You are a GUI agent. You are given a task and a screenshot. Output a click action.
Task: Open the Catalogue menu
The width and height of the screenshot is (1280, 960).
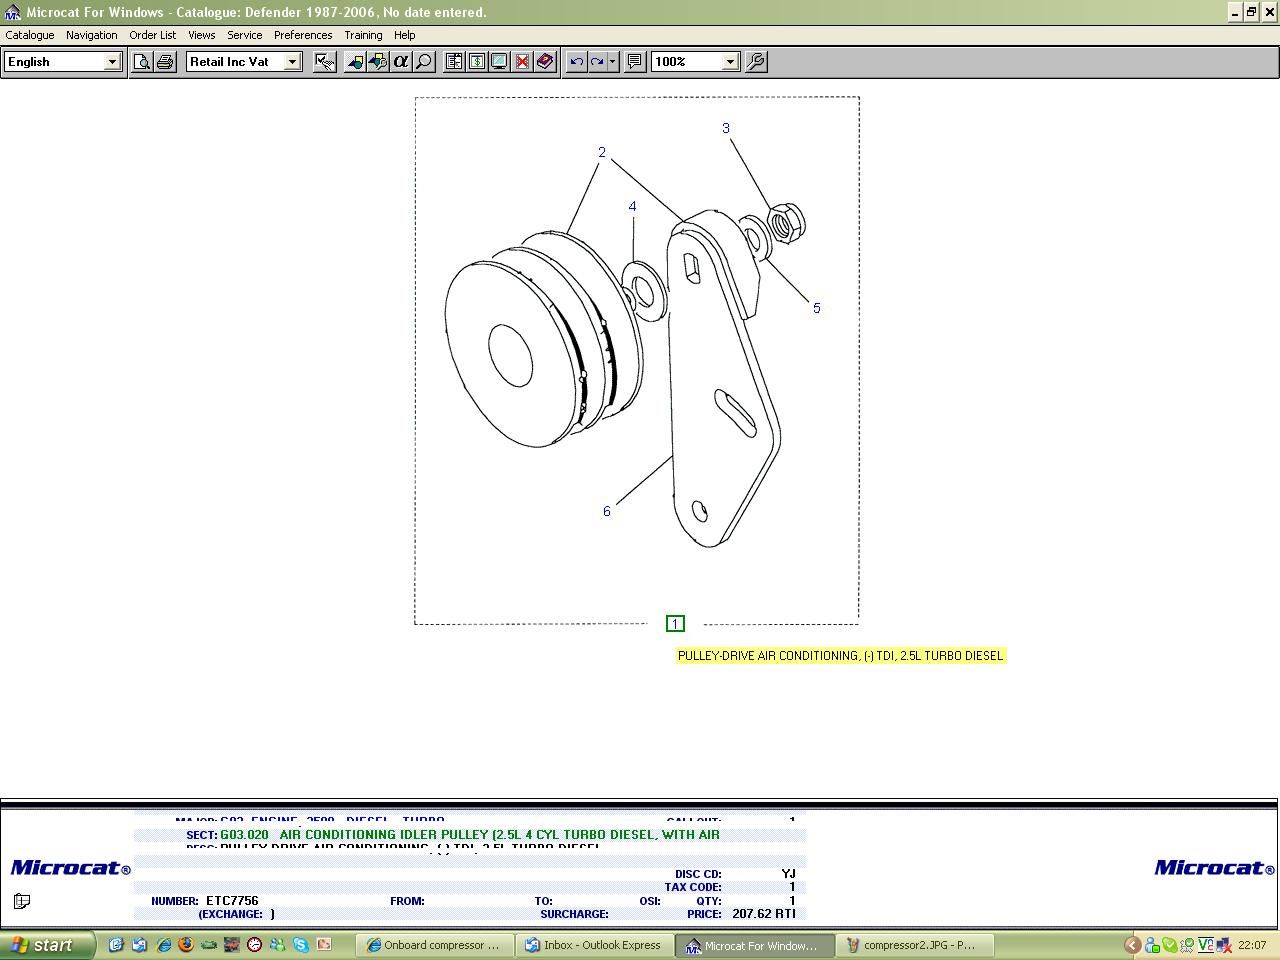30,35
